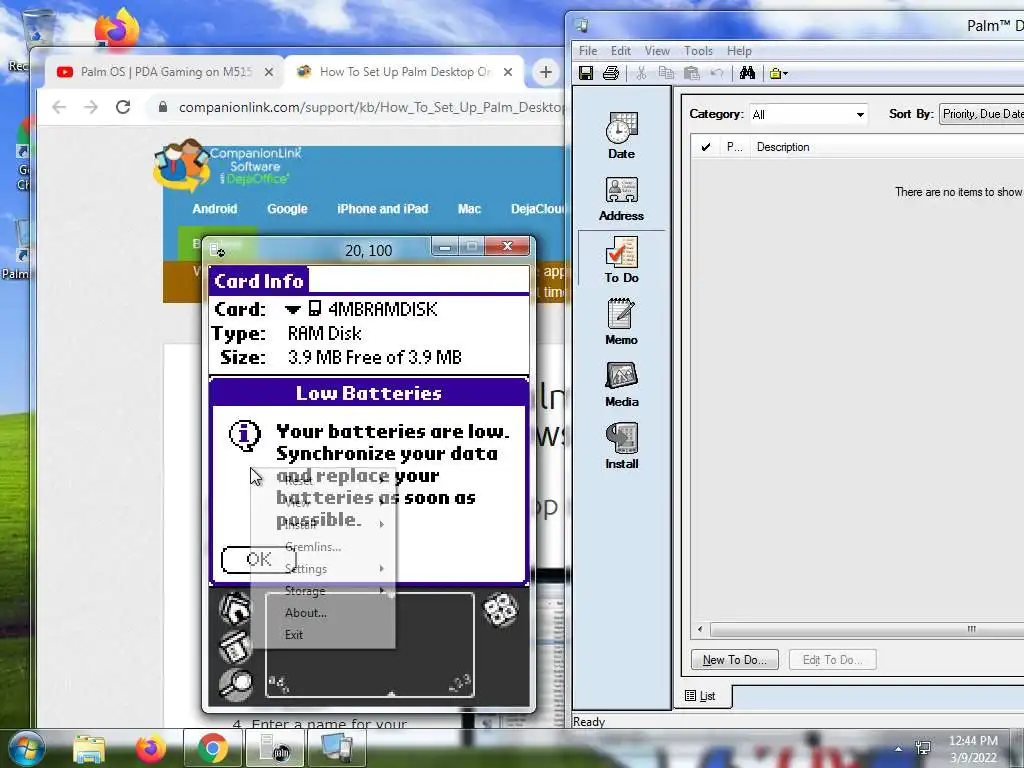
Task: Open Tools menu in Palm Desktop
Action: [x=698, y=50]
